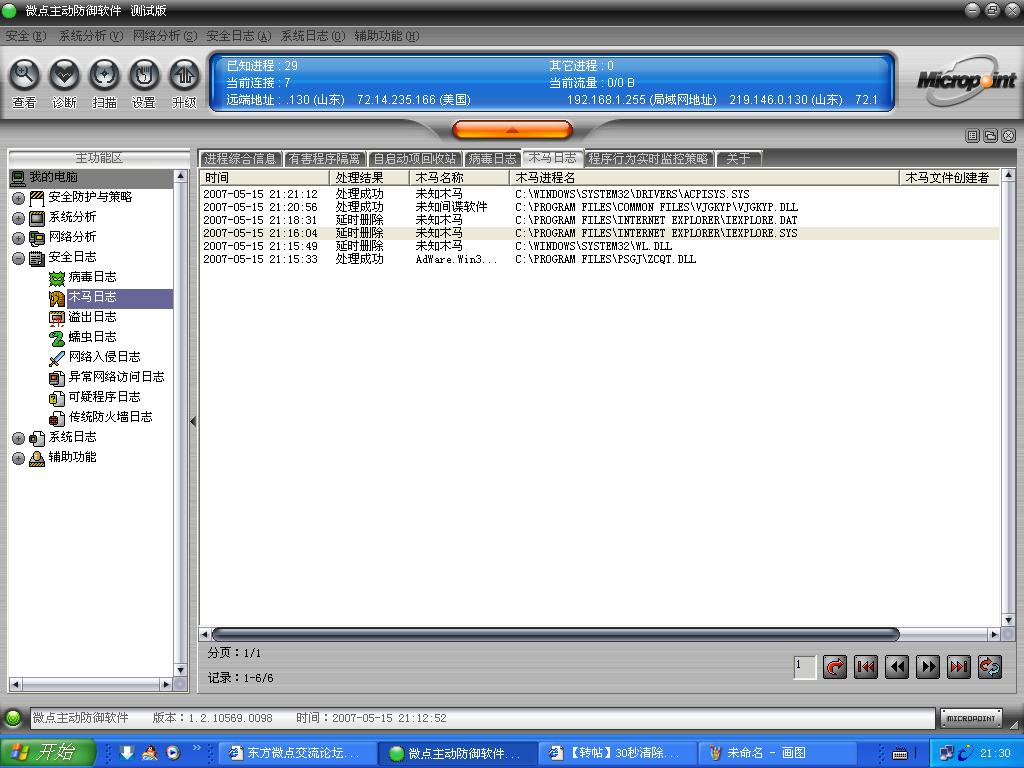Click the green status icon in the status bar
The height and width of the screenshot is (768, 1024).
[13, 718]
